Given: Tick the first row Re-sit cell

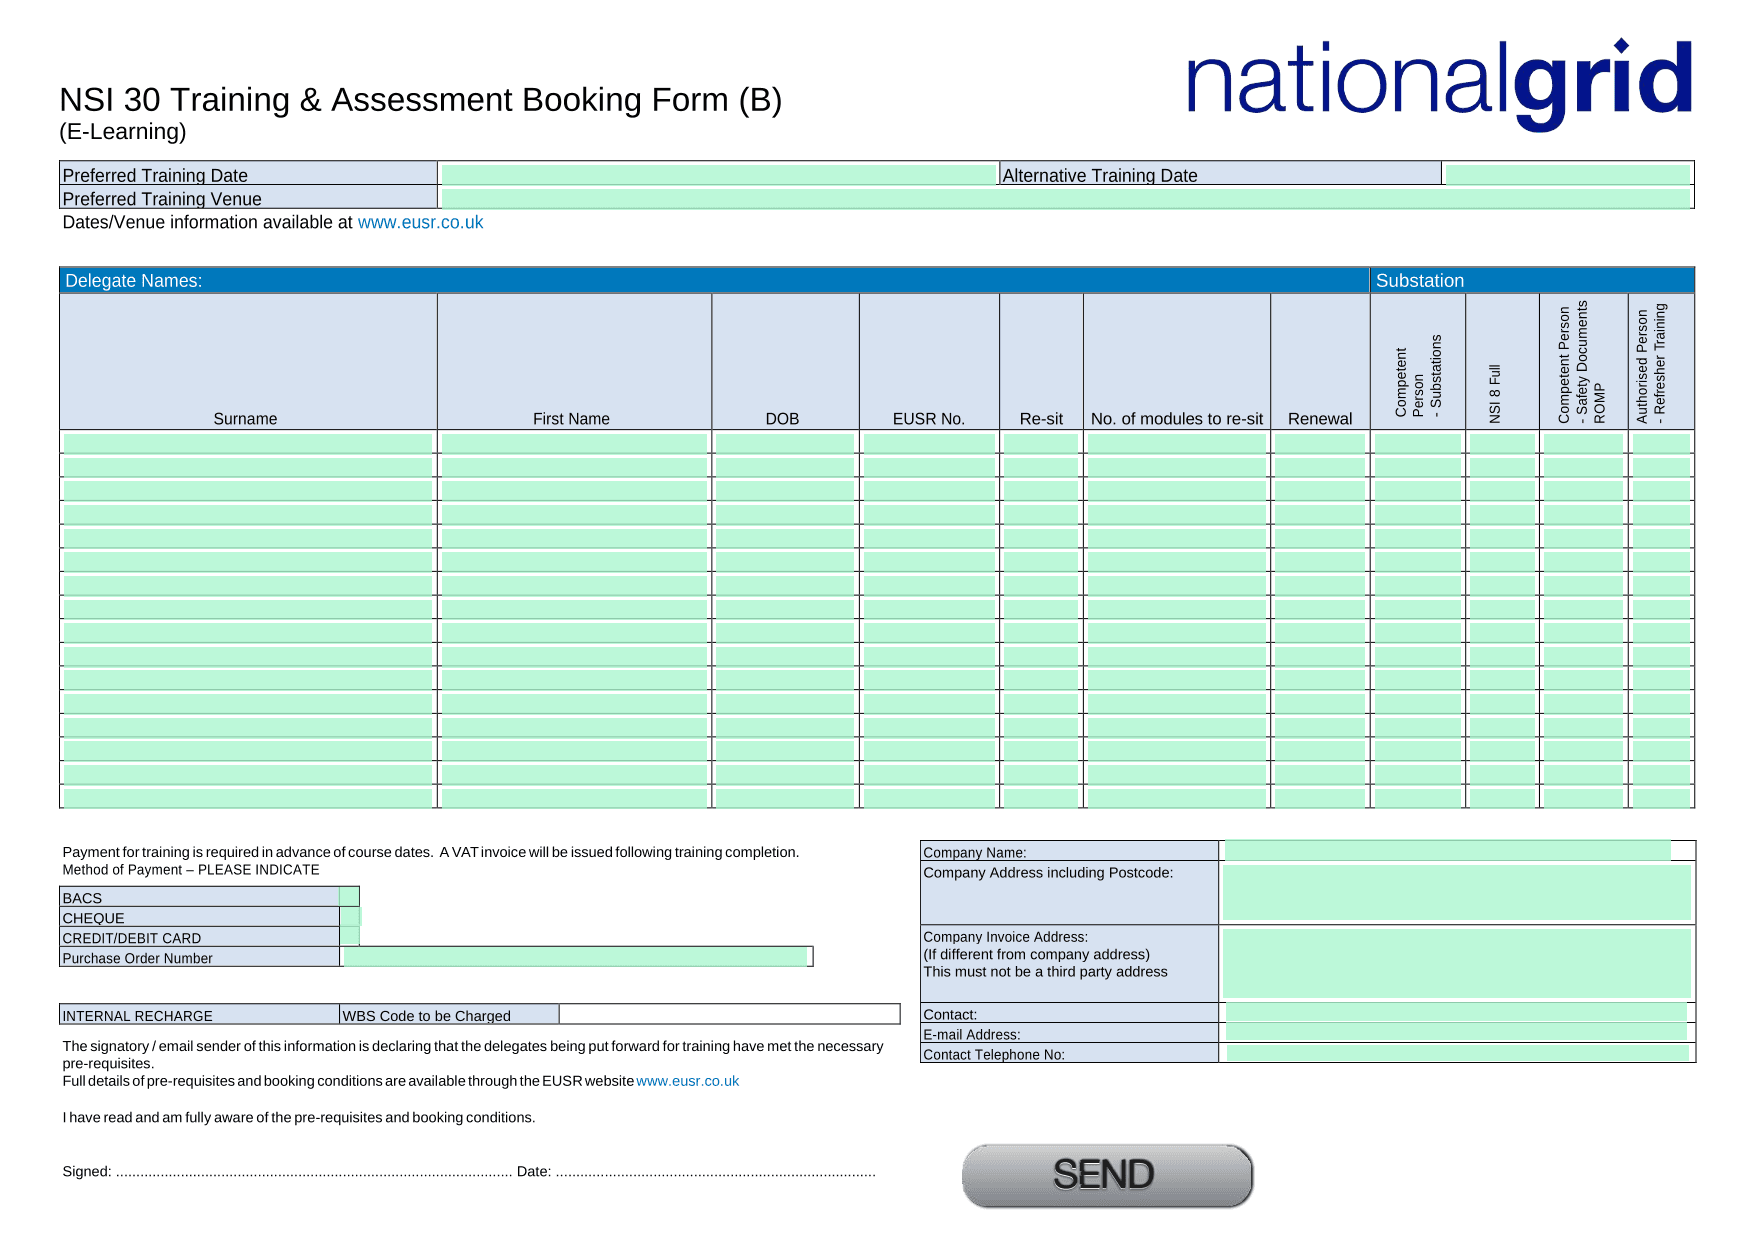Looking at the screenshot, I should (1041, 442).
